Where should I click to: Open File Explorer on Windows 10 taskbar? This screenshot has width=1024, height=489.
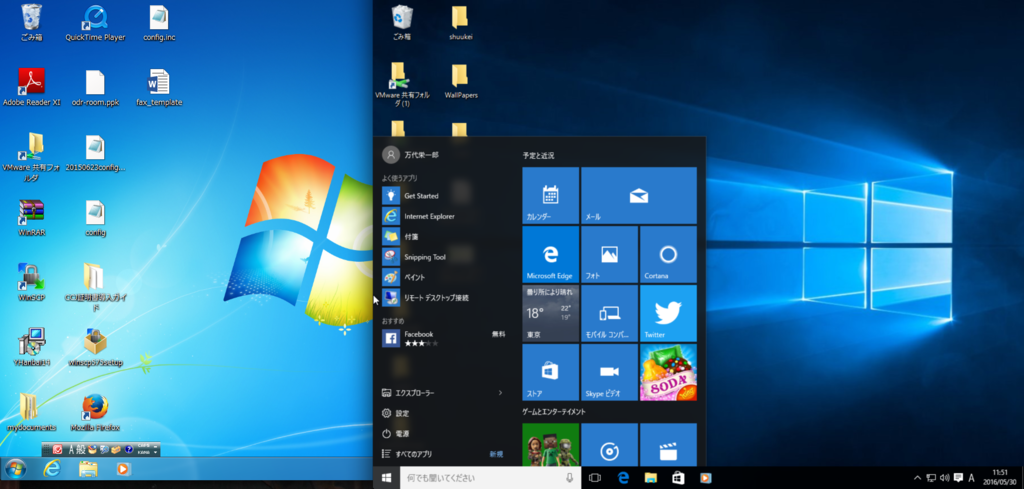click(651, 478)
